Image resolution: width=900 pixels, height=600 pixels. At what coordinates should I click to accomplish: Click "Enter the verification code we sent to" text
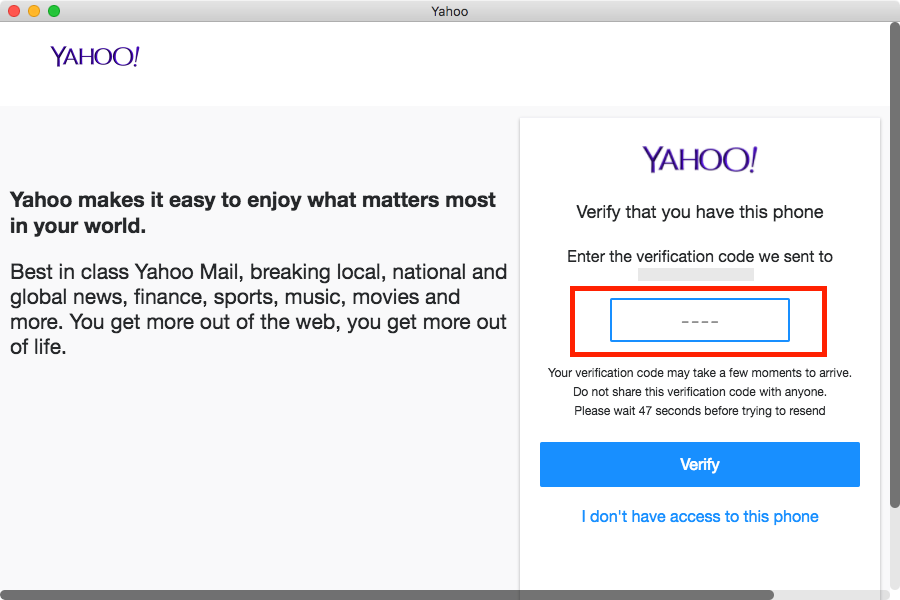click(700, 256)
